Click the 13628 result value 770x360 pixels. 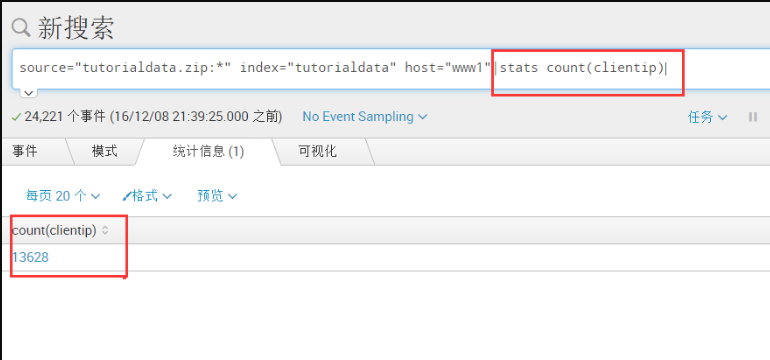[30, 257]
